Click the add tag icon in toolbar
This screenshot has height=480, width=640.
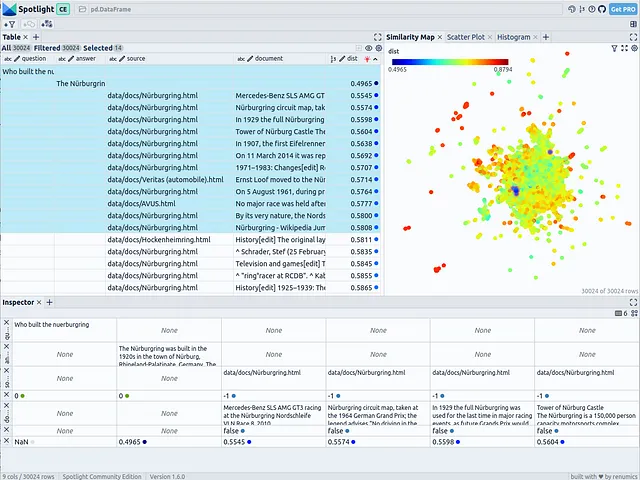(x=29, y=24)
